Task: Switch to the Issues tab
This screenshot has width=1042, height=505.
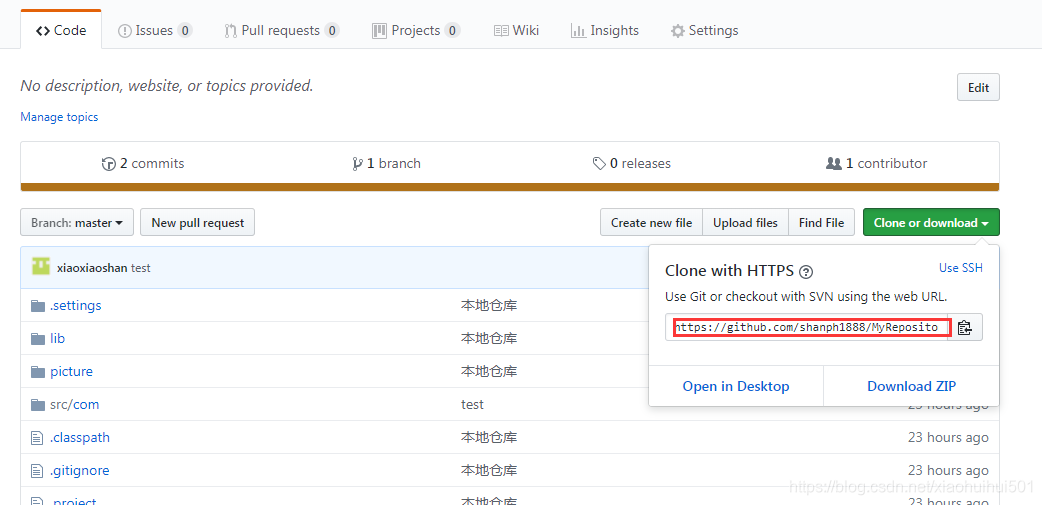Action: click(155, 31)
